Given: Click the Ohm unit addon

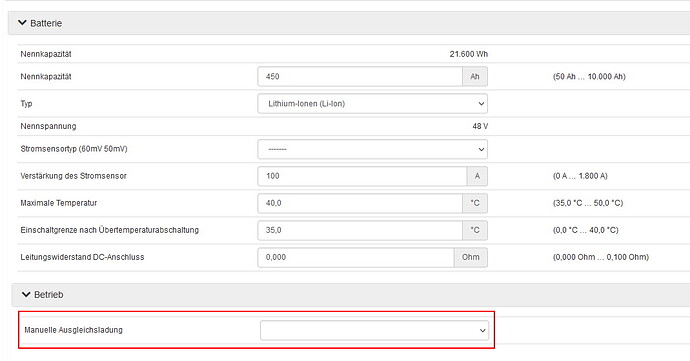Looking at the screenshot, I should tap(471, 257).
